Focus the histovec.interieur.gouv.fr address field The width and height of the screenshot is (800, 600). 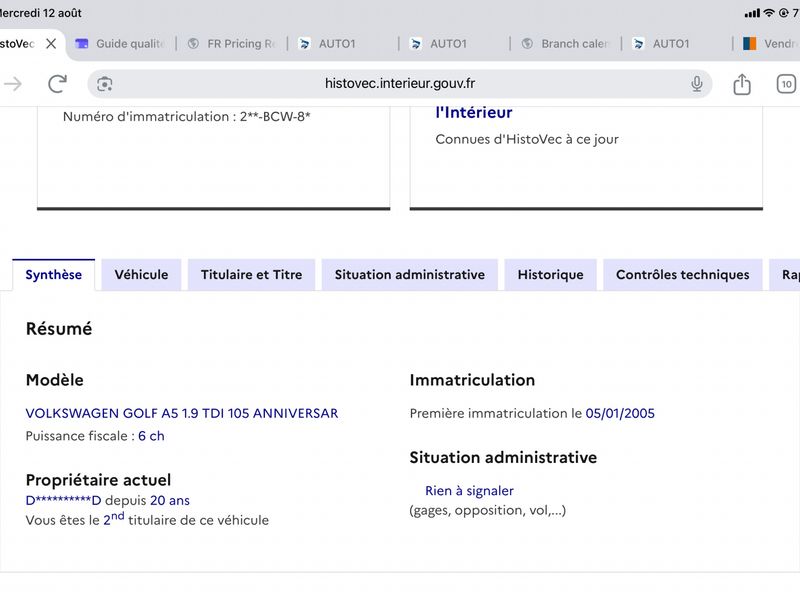coord(399,84)
